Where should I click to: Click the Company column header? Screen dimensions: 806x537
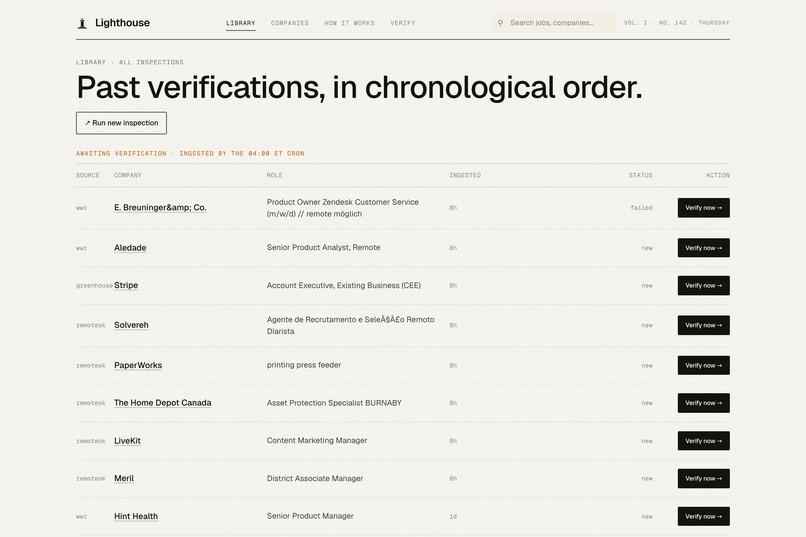click(x=127, y=175)
